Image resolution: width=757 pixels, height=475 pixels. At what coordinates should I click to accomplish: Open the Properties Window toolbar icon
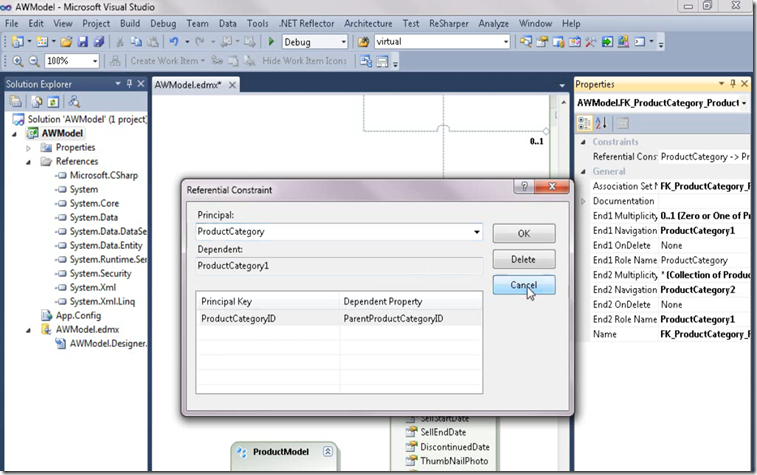point(542,42)
